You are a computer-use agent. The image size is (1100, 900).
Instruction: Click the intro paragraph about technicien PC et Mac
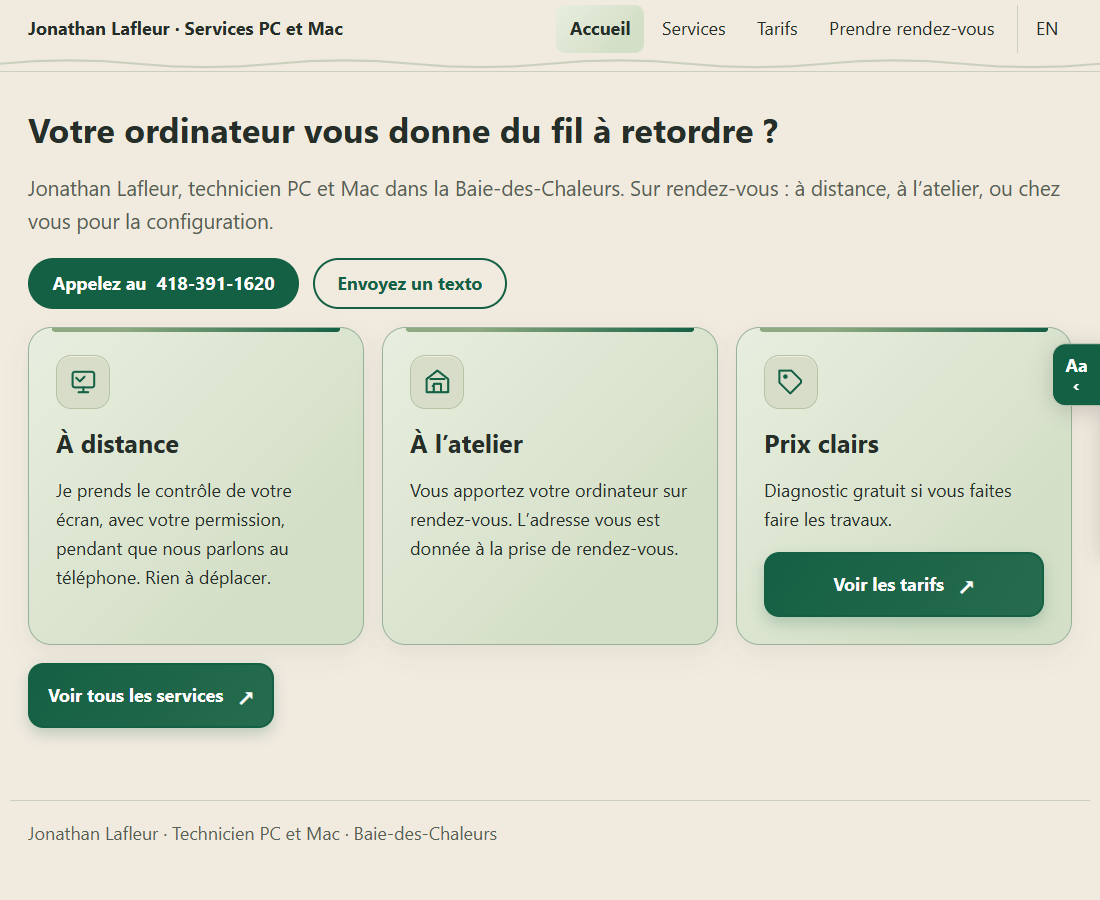[544, 205]
